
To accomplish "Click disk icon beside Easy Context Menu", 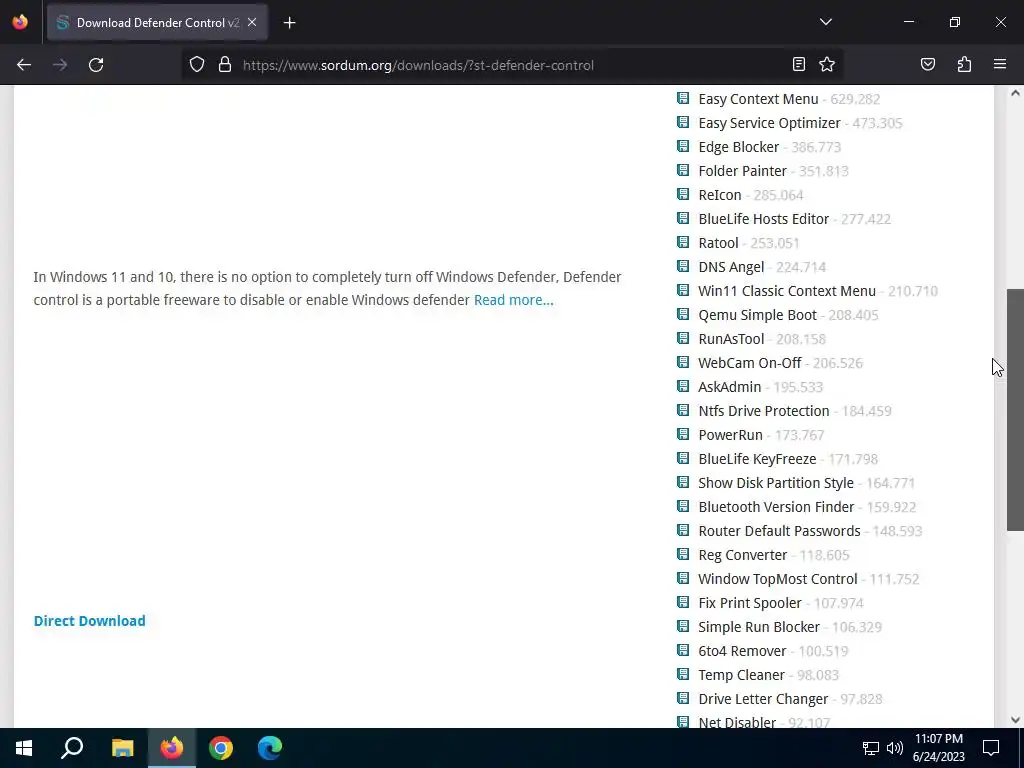I will point(683,98).
